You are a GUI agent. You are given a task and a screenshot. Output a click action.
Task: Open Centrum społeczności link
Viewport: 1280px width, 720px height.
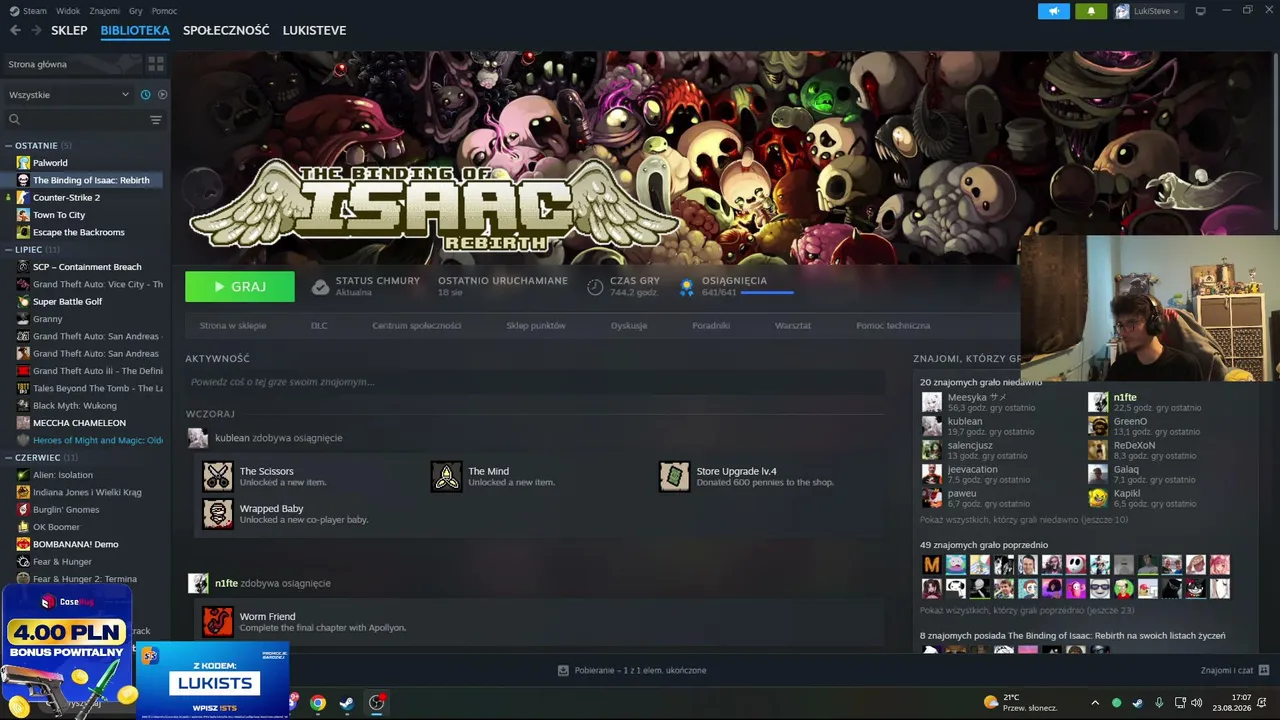click(x=416, y=326)
